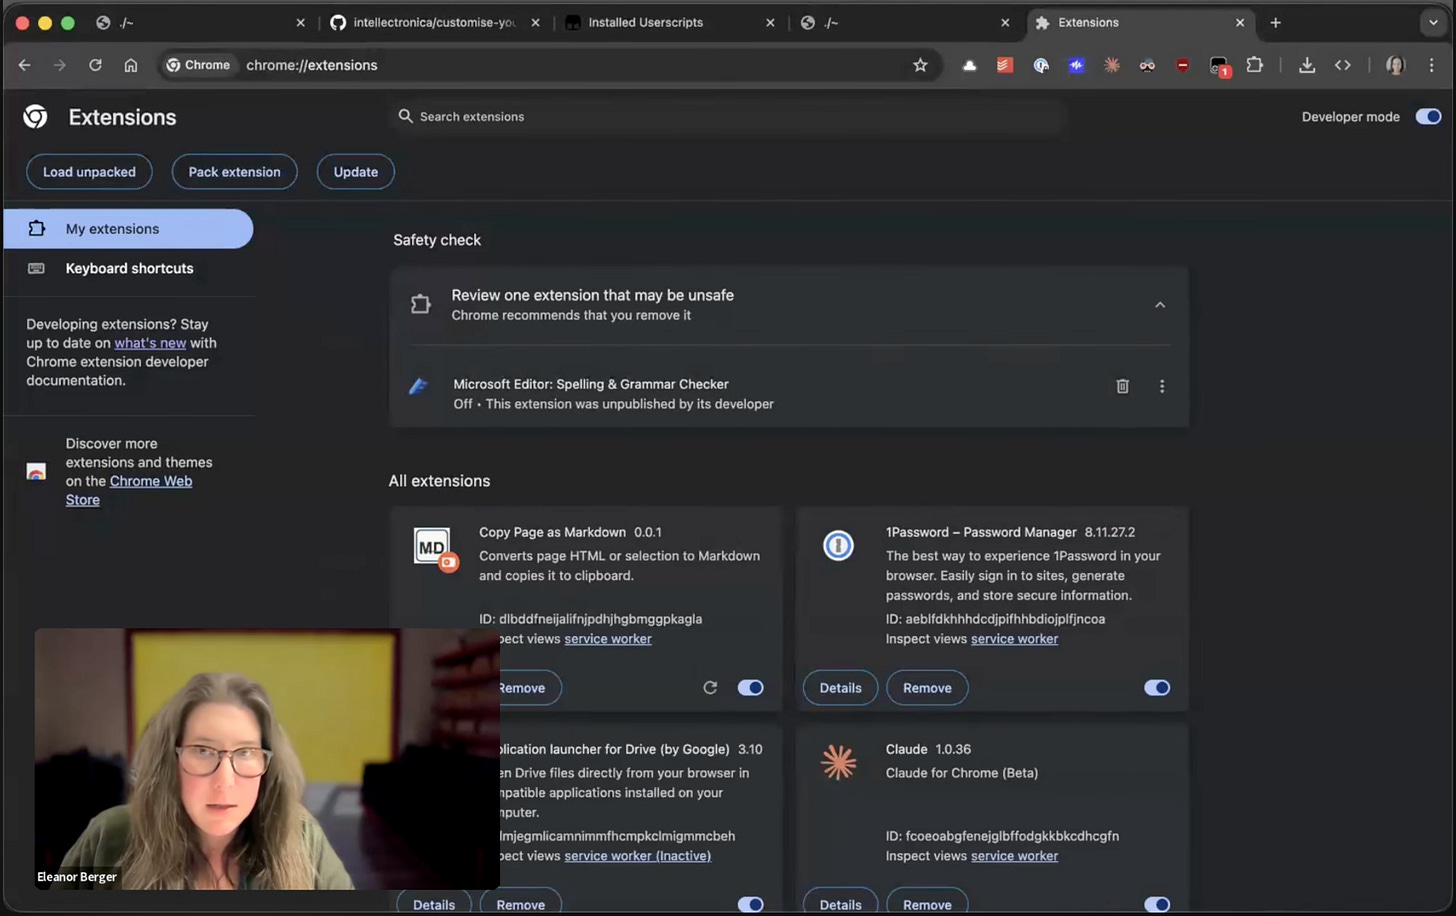Go forward with the forward arrow
Image resolution: width=1456 pixels, height=916 pixels.
pyautogui.click(x=60, y=65)
